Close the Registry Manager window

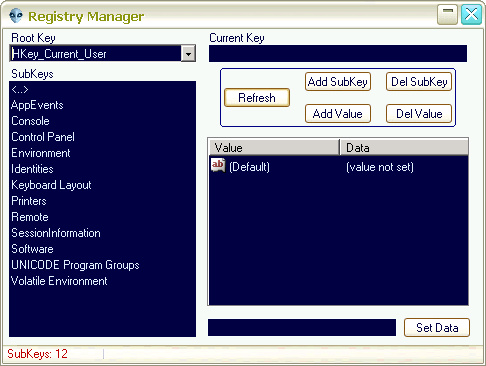471,15
